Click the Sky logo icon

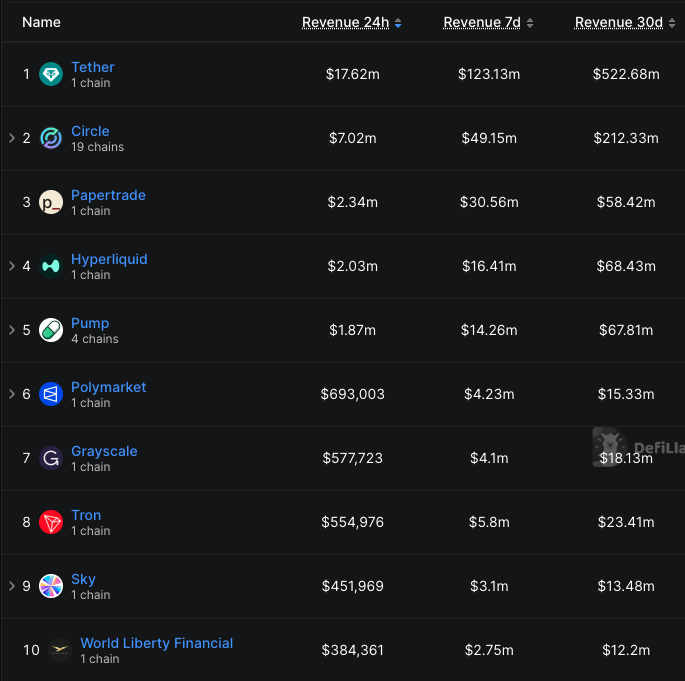[51, 586]
